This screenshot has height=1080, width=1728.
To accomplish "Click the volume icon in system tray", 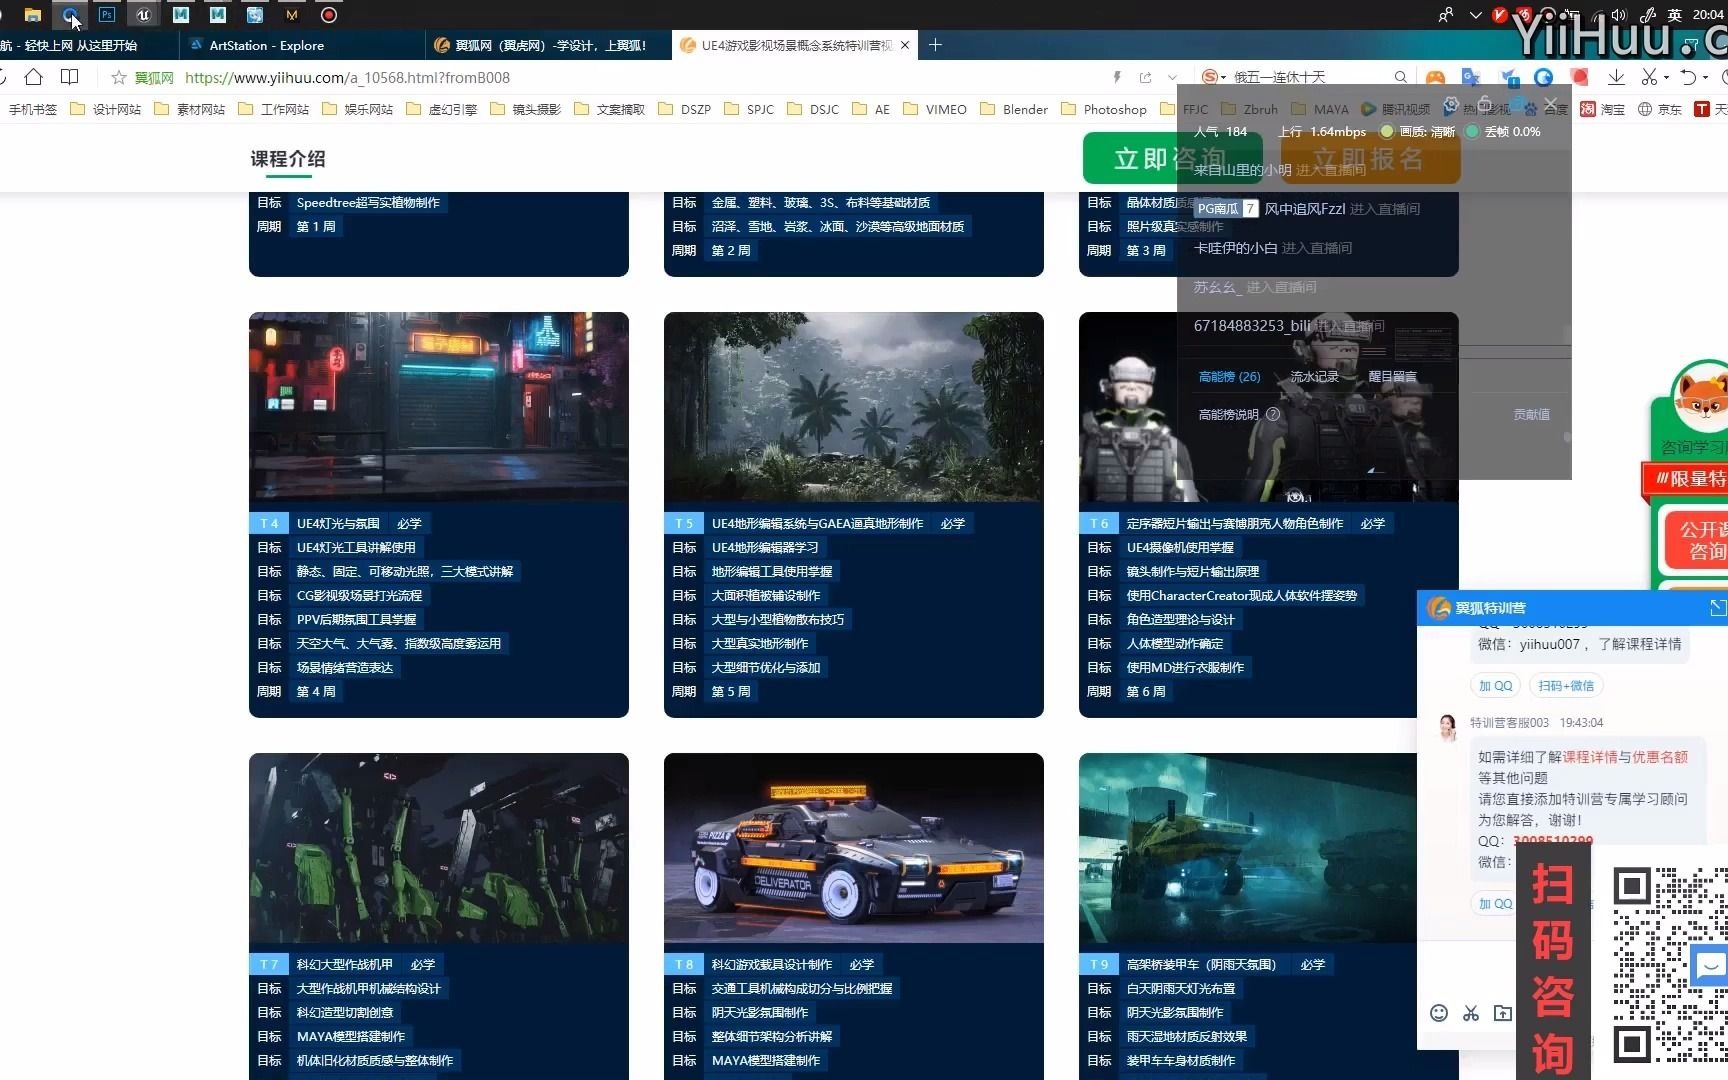I will tap(1620, 15).
